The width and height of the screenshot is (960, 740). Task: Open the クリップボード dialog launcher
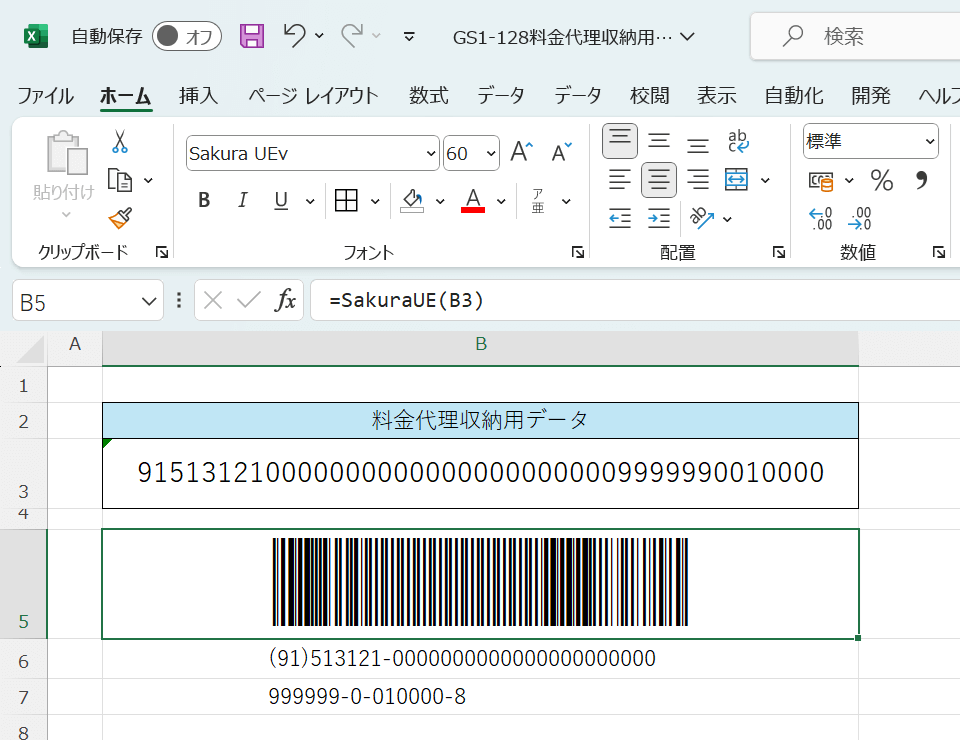click(162, 252)
